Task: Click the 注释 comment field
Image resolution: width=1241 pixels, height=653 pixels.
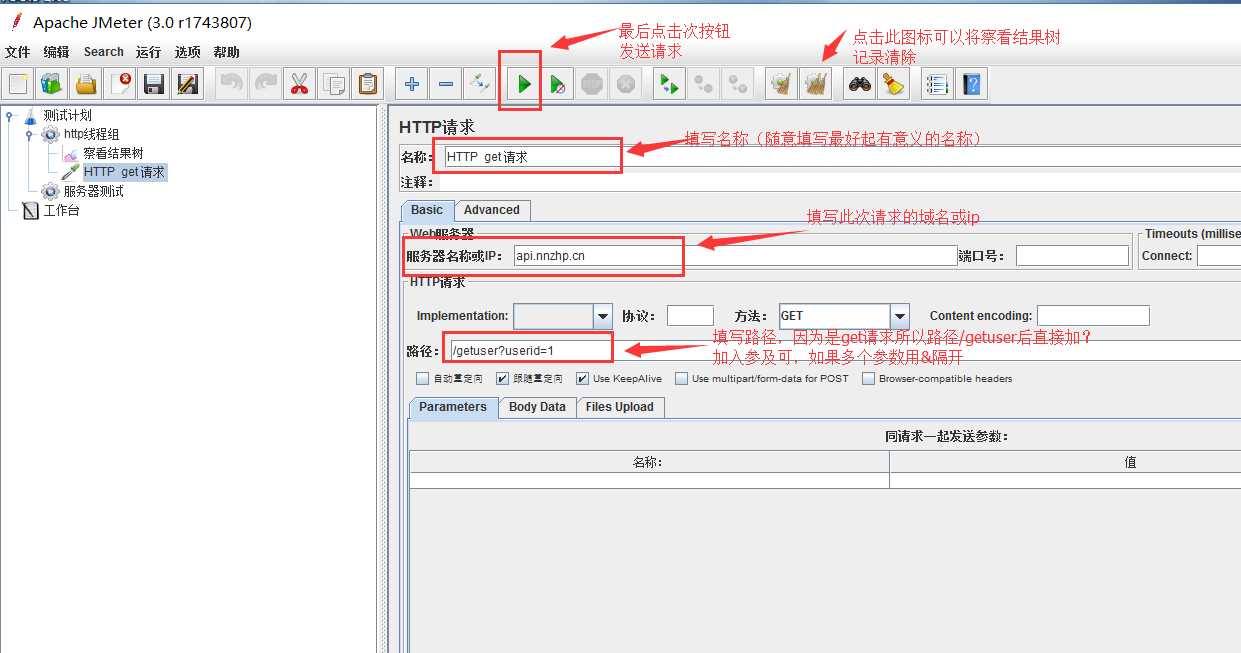Action: pos(840,182)
